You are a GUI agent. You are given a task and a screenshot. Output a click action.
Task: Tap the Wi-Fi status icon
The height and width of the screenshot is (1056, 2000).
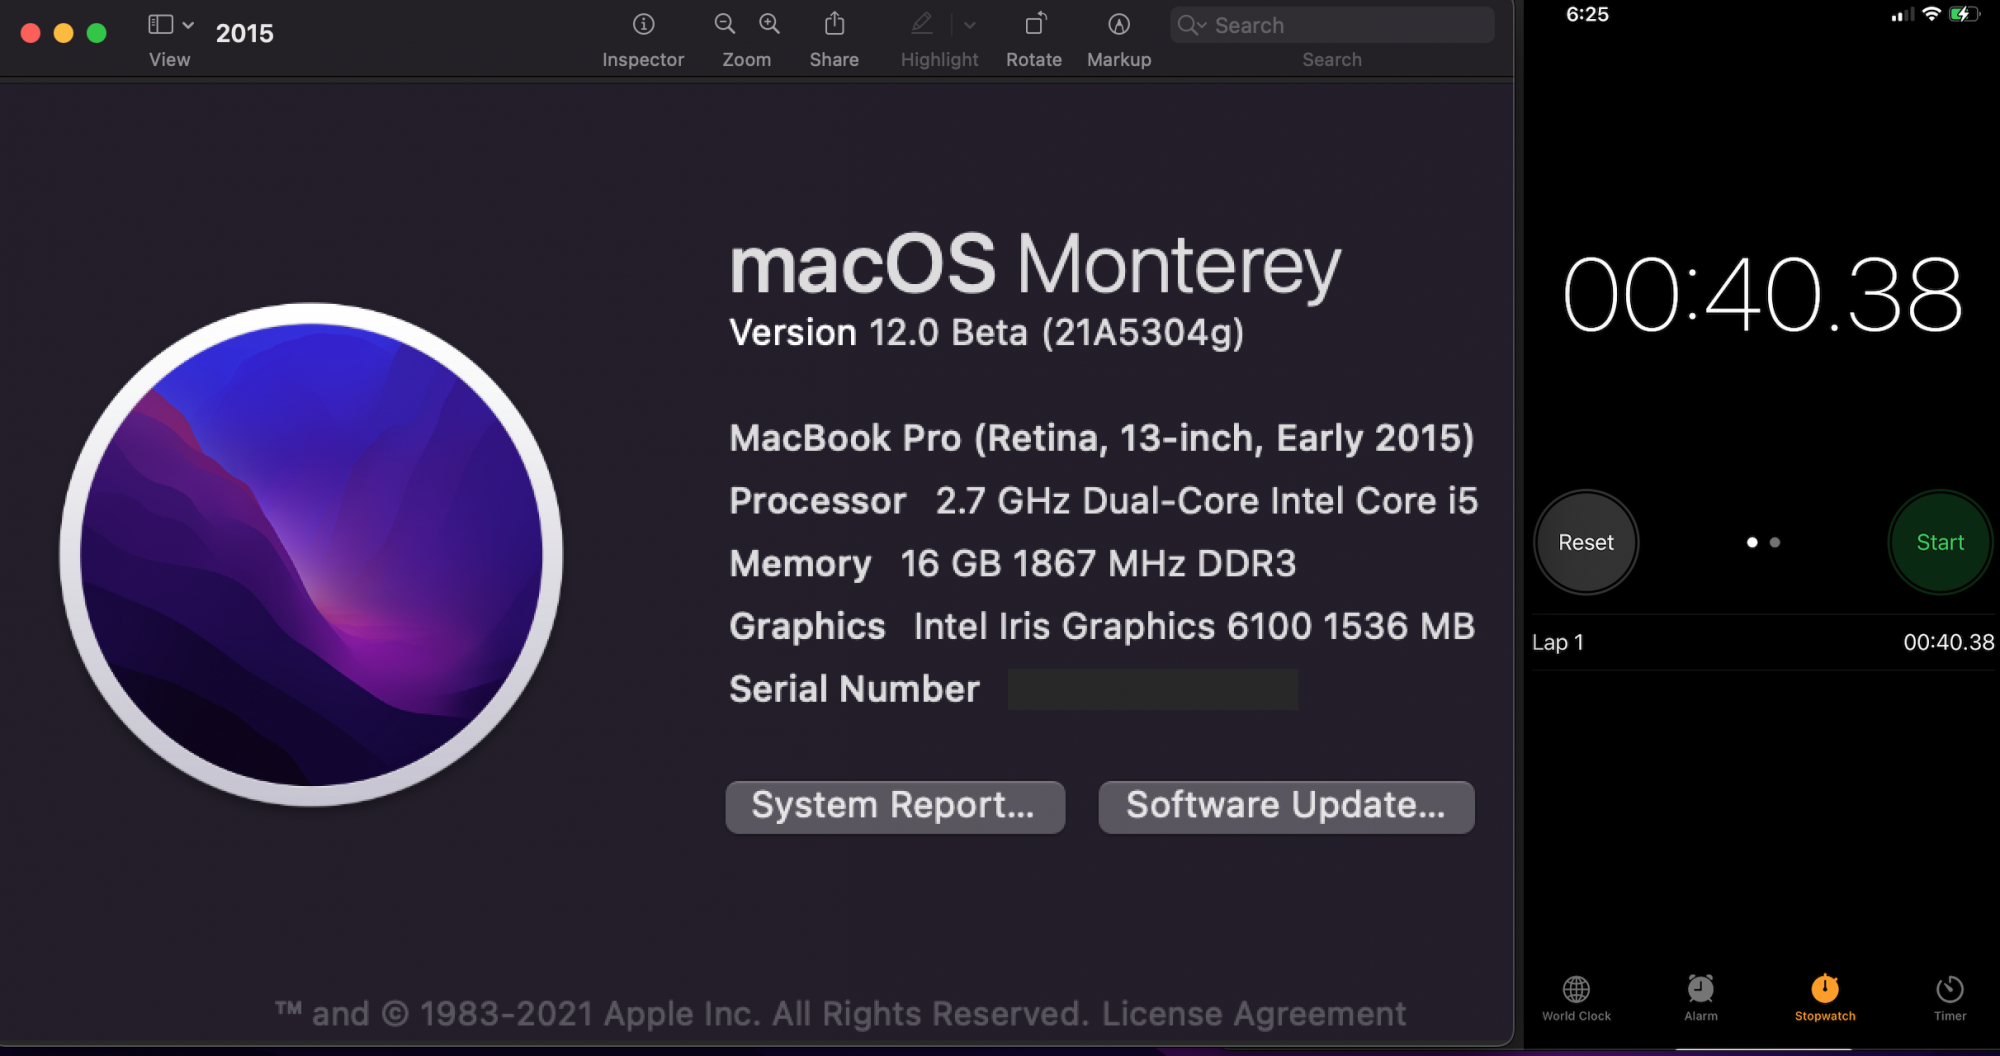click(x=1932, y=14)
